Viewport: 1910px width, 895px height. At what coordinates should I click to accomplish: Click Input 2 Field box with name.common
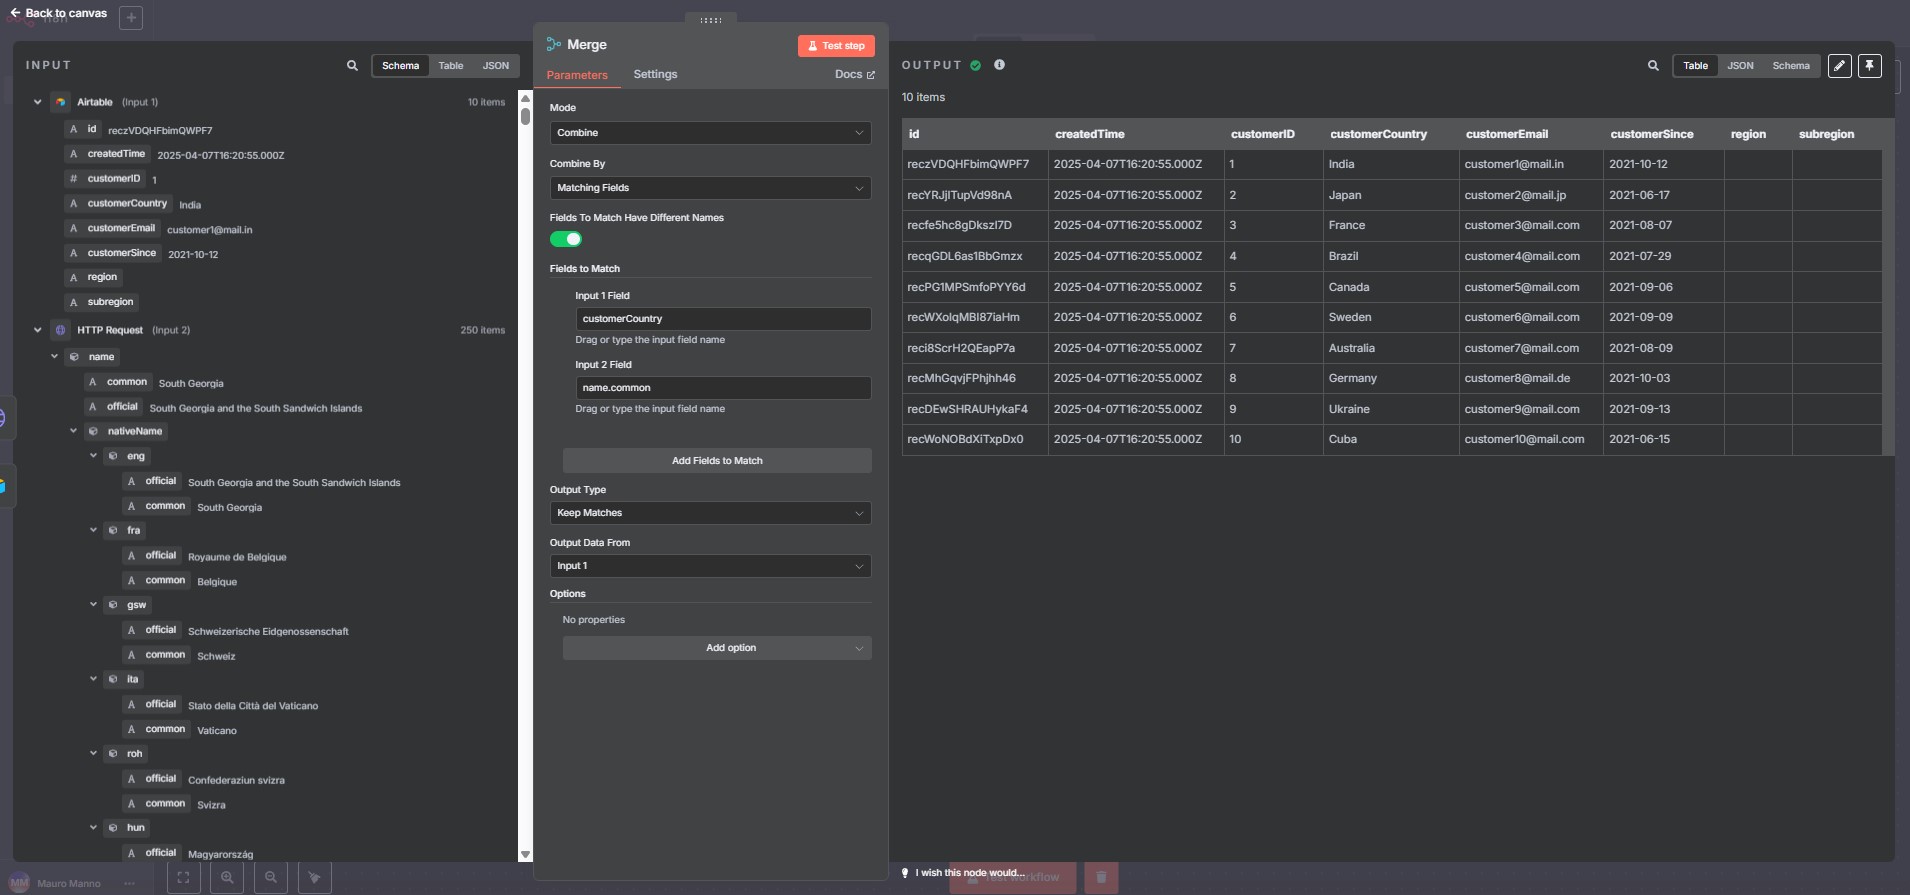pyautogui.click(x=723, y=388)
